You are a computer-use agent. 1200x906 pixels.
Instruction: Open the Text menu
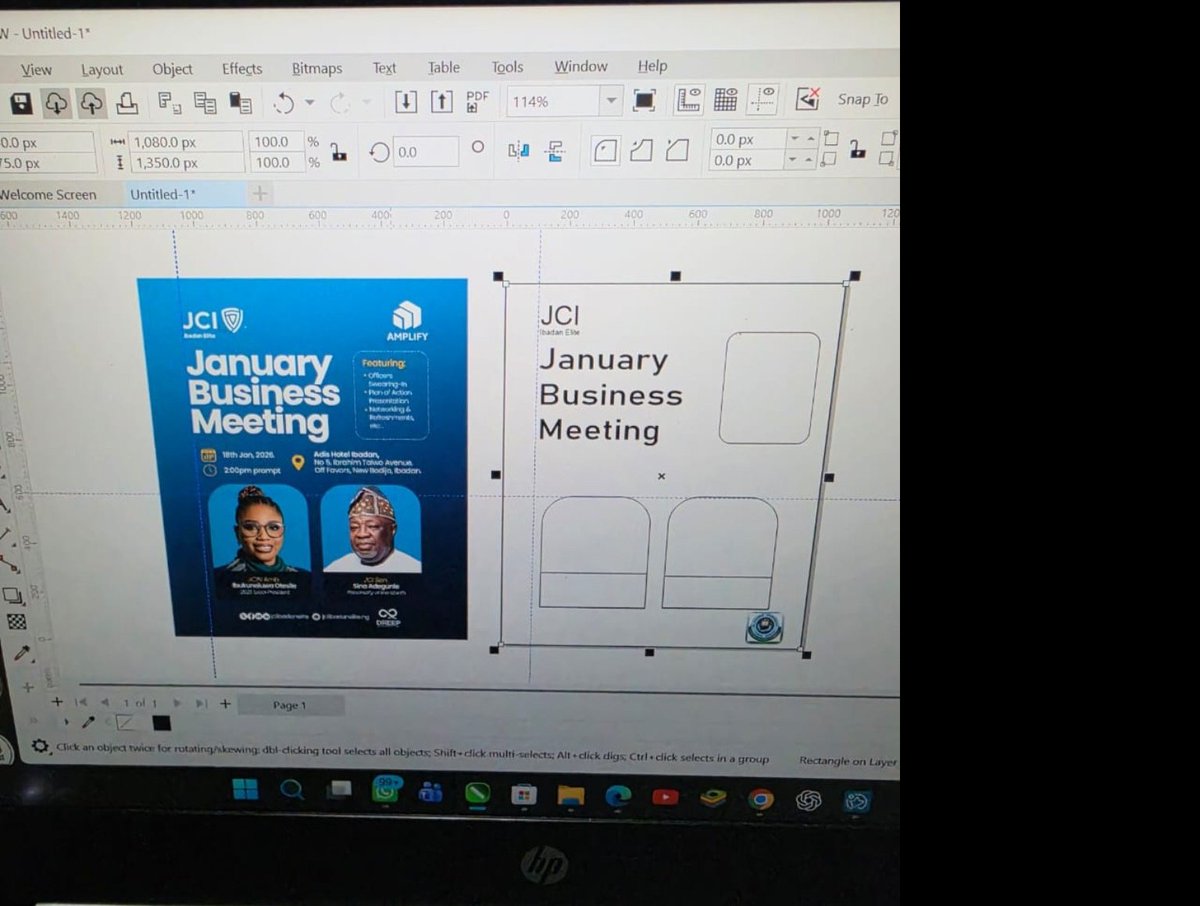click(384, 68)
